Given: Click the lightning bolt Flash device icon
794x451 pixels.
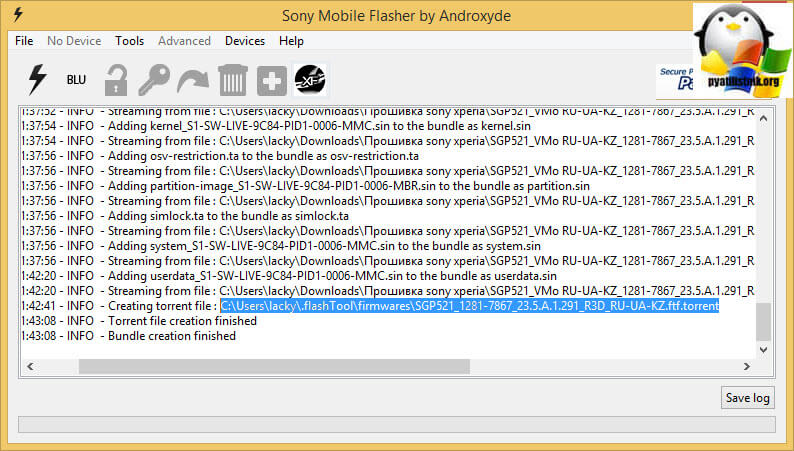Looking at the screenshot, I should tap(37, 79).
